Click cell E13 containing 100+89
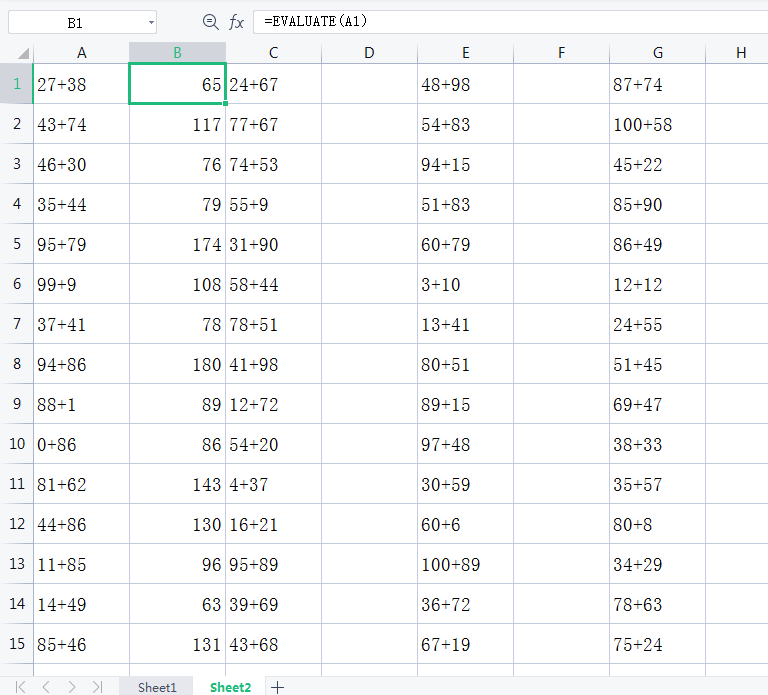This screenshot has height=695, width=768. (x=465, y=564)
